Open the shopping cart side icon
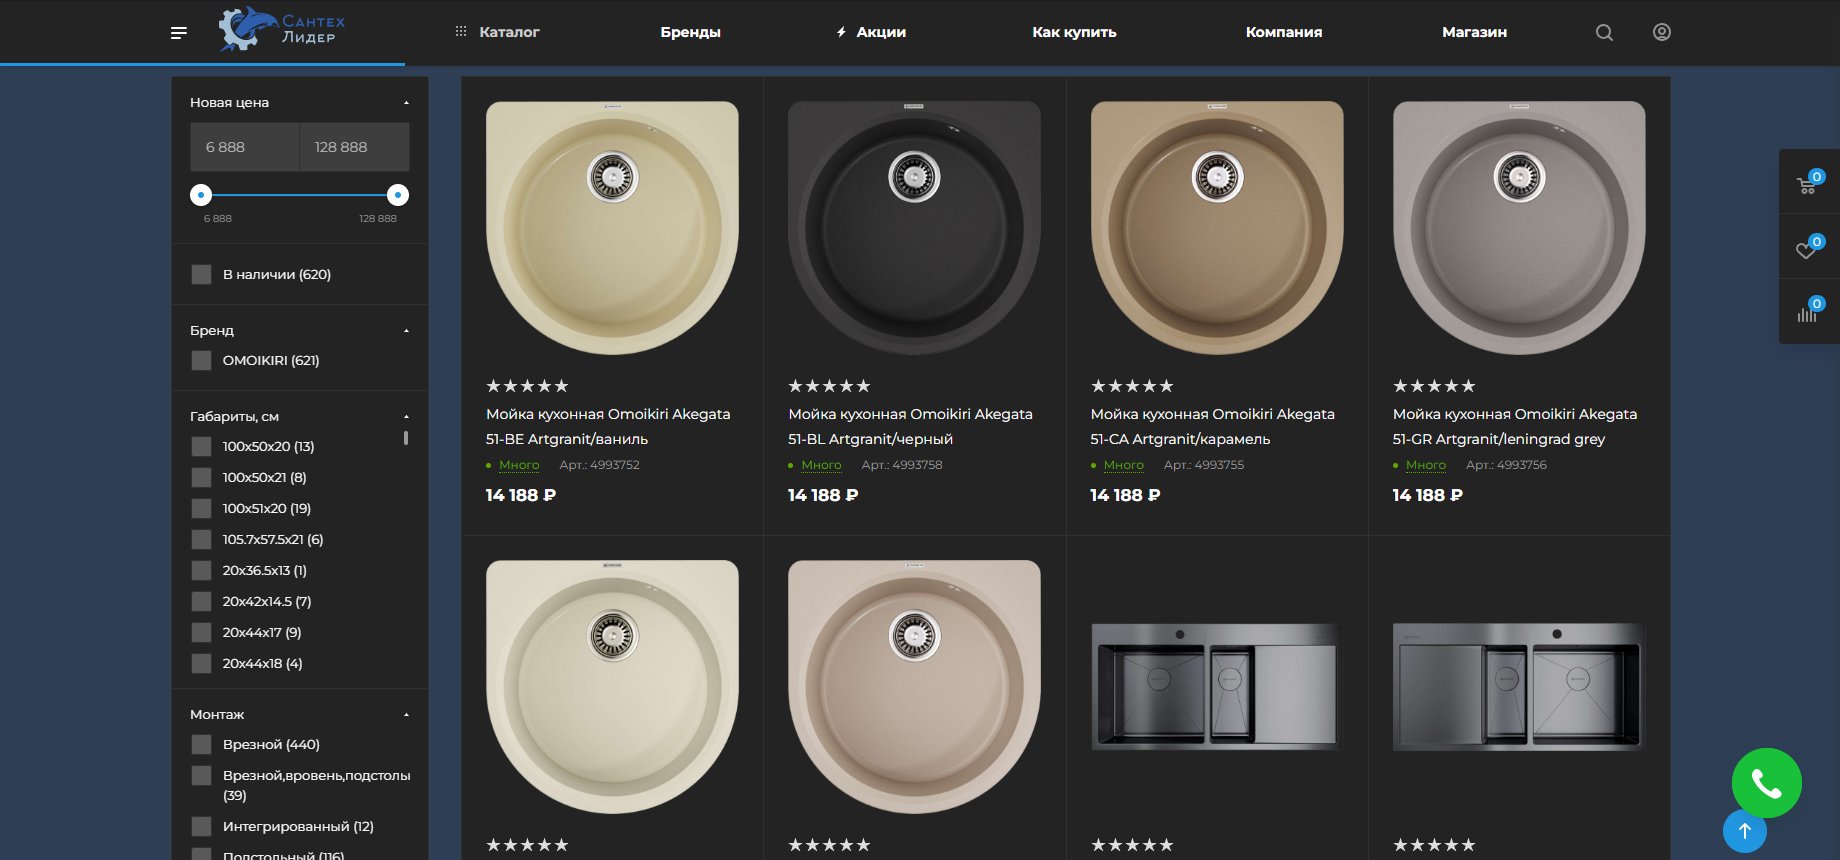The width and height of the screenshot is (1840, 860). [x=1808, y=184]
